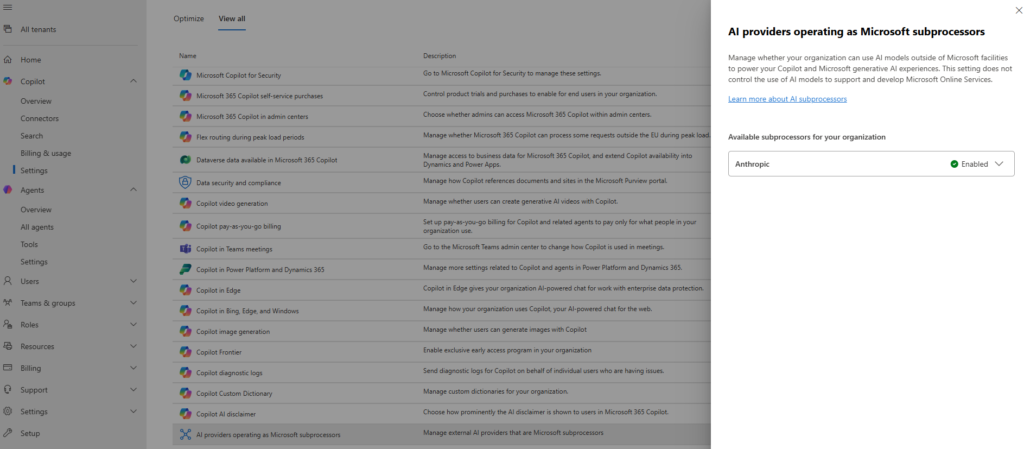Click the Copilot in Teams meetings icon
Screen dimensions: 1024x449
click(185, 249)
